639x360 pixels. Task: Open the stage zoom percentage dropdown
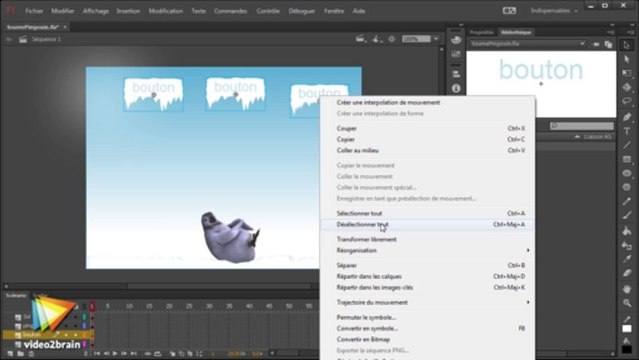point(436,39)
